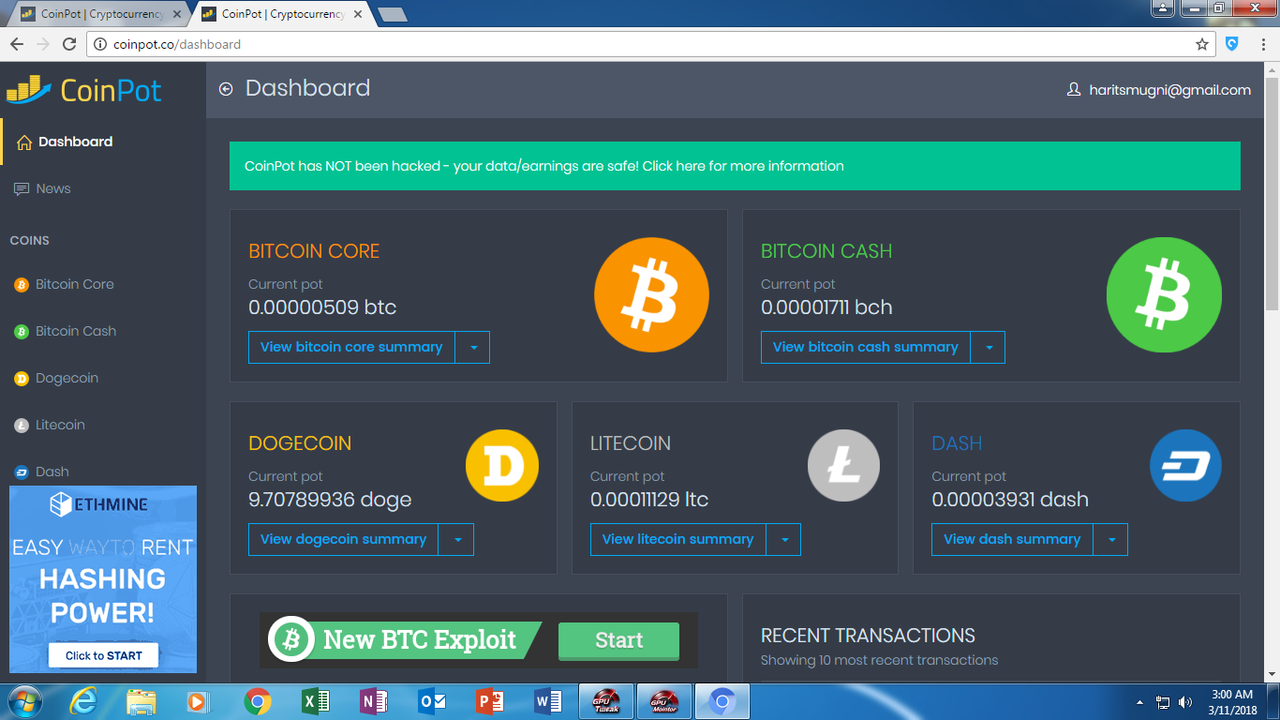
Task: Click View litecoin summary button
Action: pyautogui.click(x=678, y=539)
